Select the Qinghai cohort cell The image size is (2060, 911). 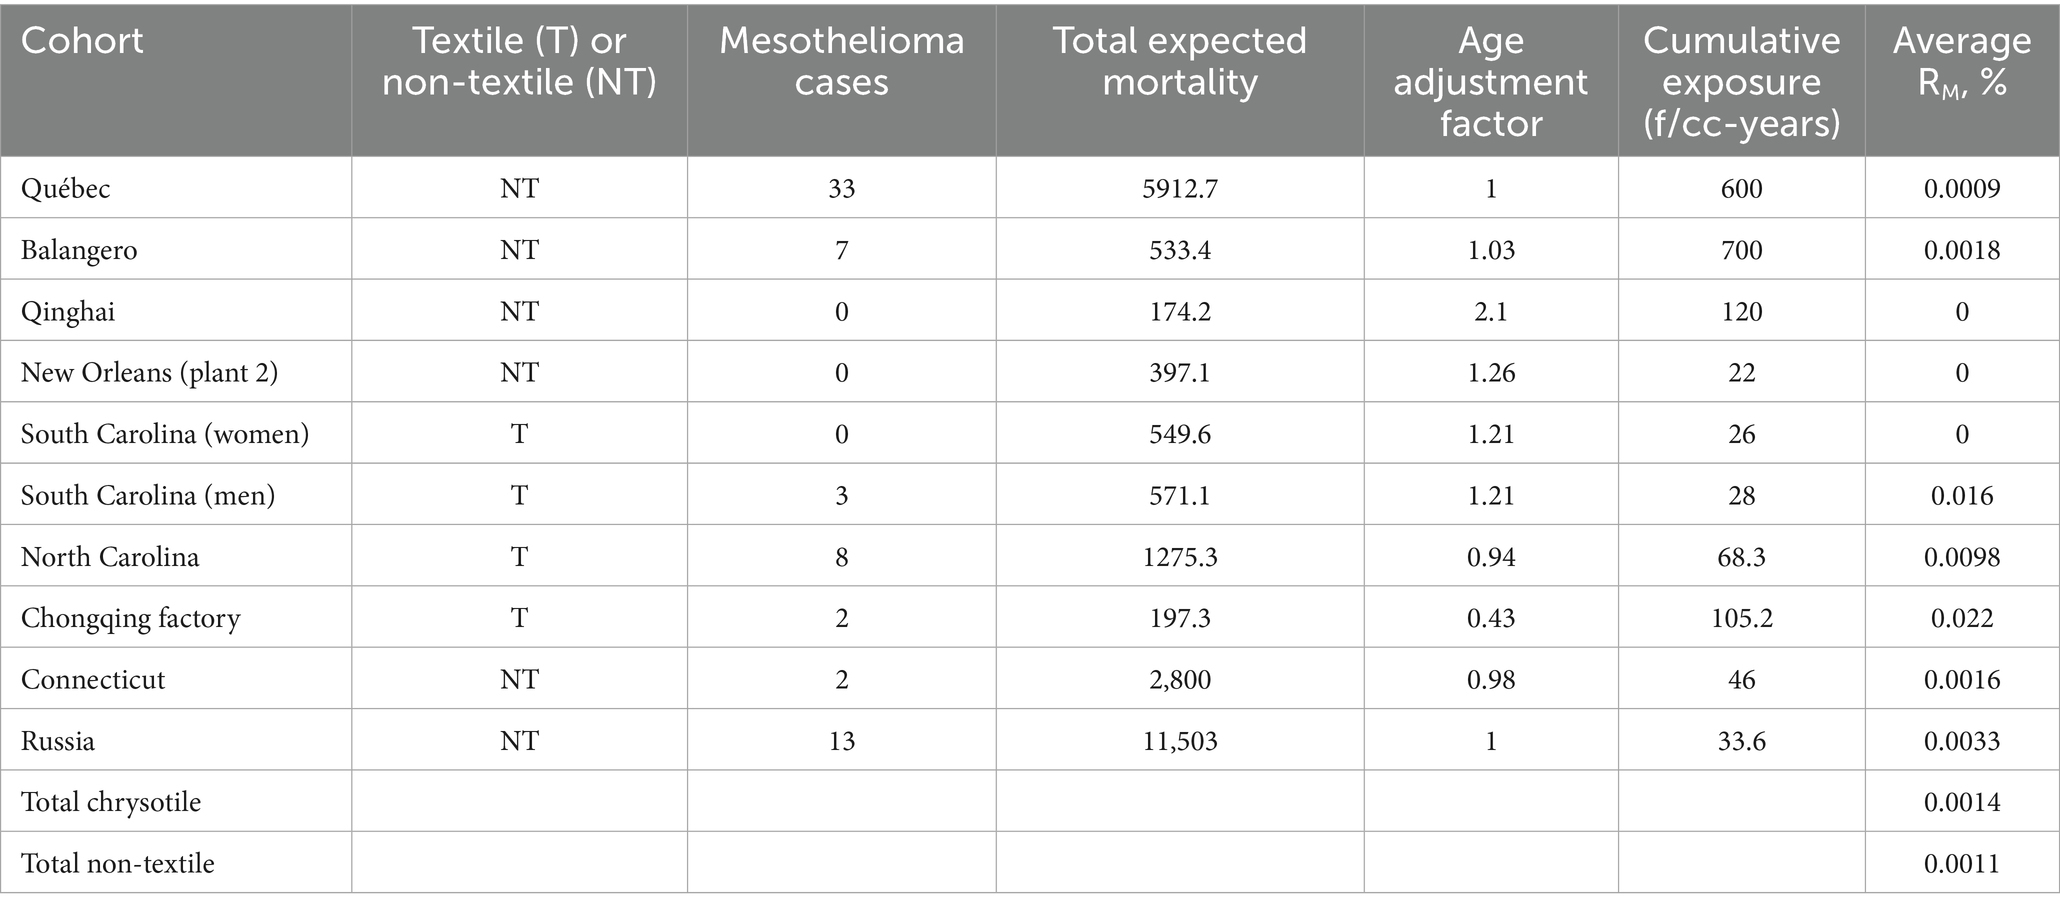coord(68,312)
